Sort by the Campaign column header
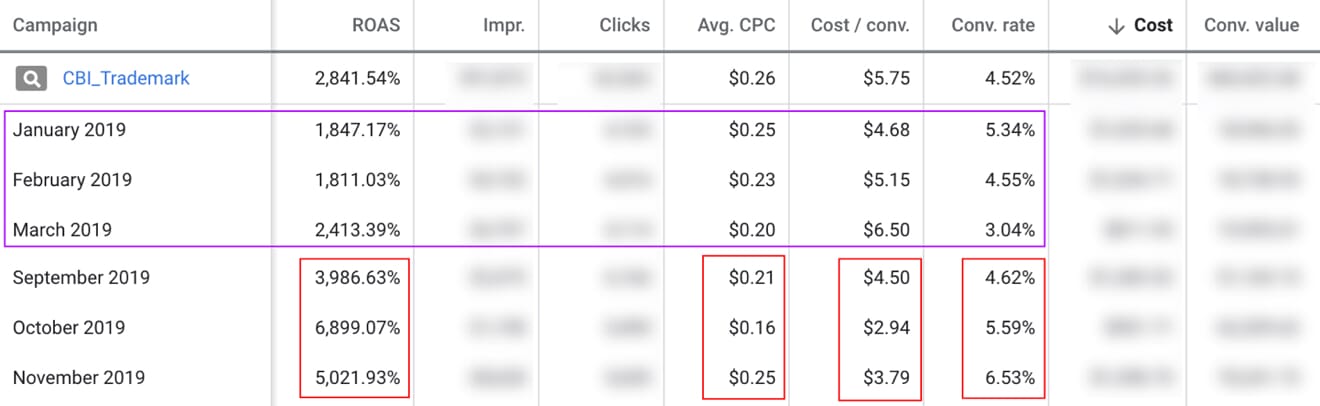The image size is (1320, 406). tap(55, 26)
